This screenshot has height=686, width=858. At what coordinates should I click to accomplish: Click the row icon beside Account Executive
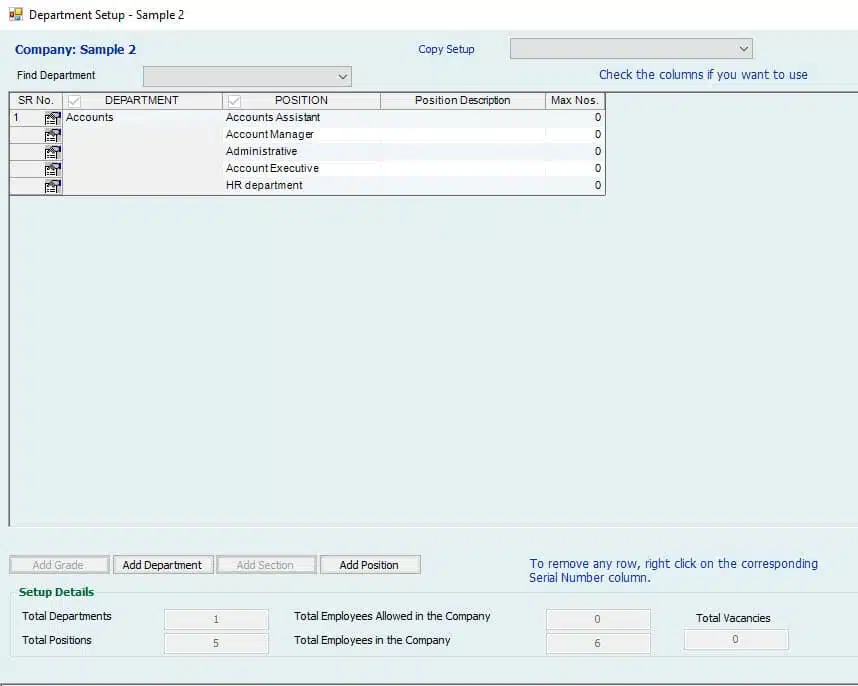[53, 169]
